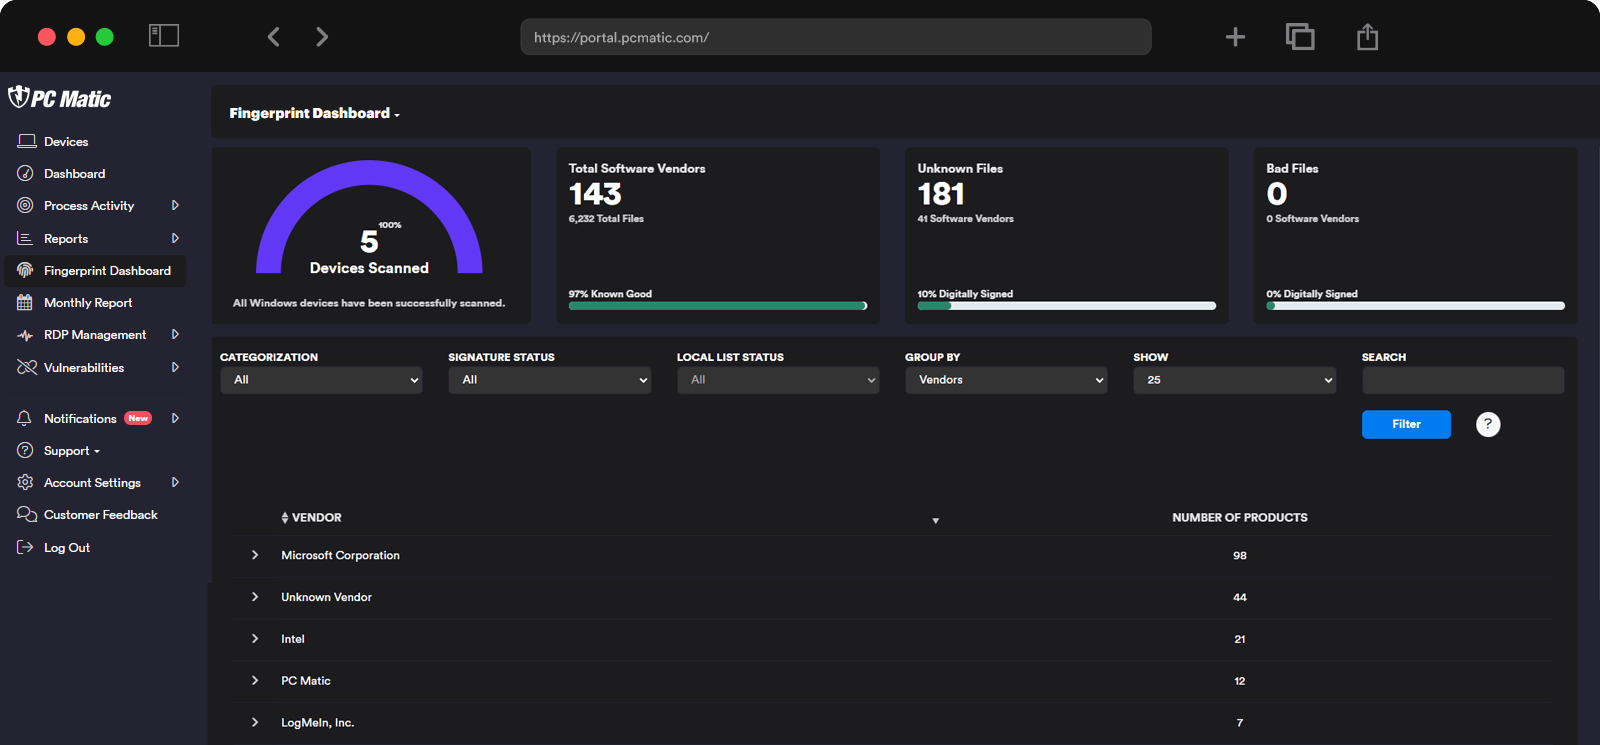The image size is (1600, 745).
Task: Click the Notifications bell icon
Action: click(25, 418)
